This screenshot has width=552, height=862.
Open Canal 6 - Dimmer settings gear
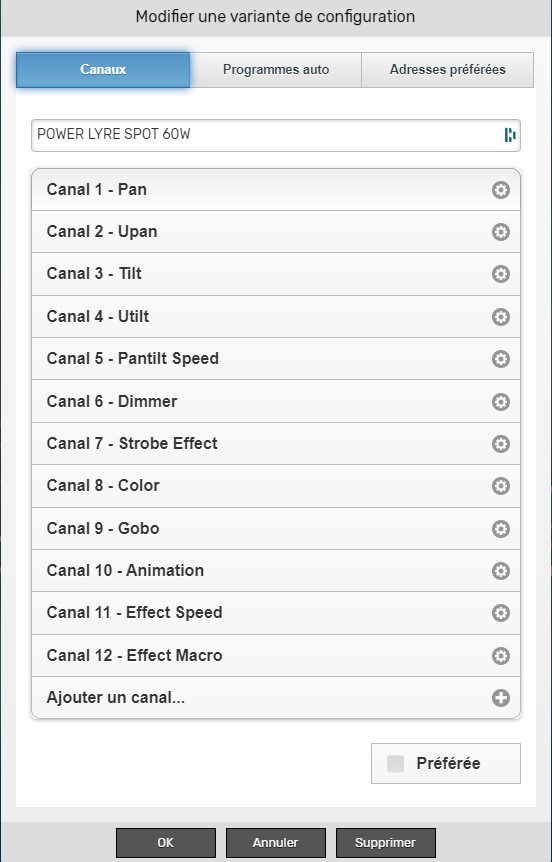tap(500, 401)
